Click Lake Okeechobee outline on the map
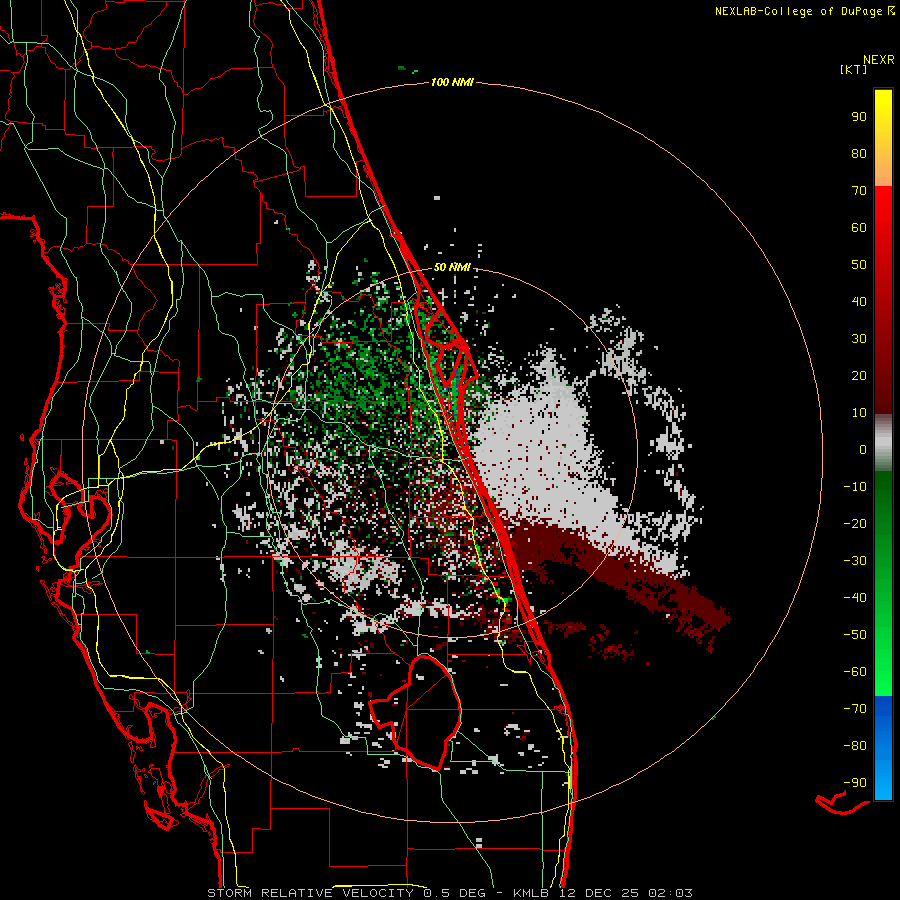The width and height of the screenshot is (900, 900). [416, 713]
